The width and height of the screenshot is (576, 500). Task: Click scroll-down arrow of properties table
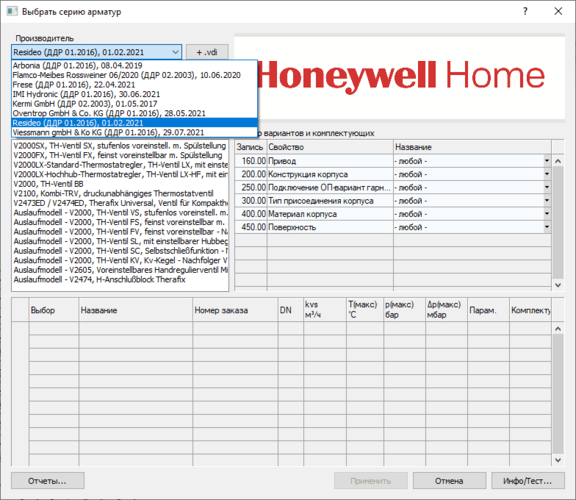(558, 285)
